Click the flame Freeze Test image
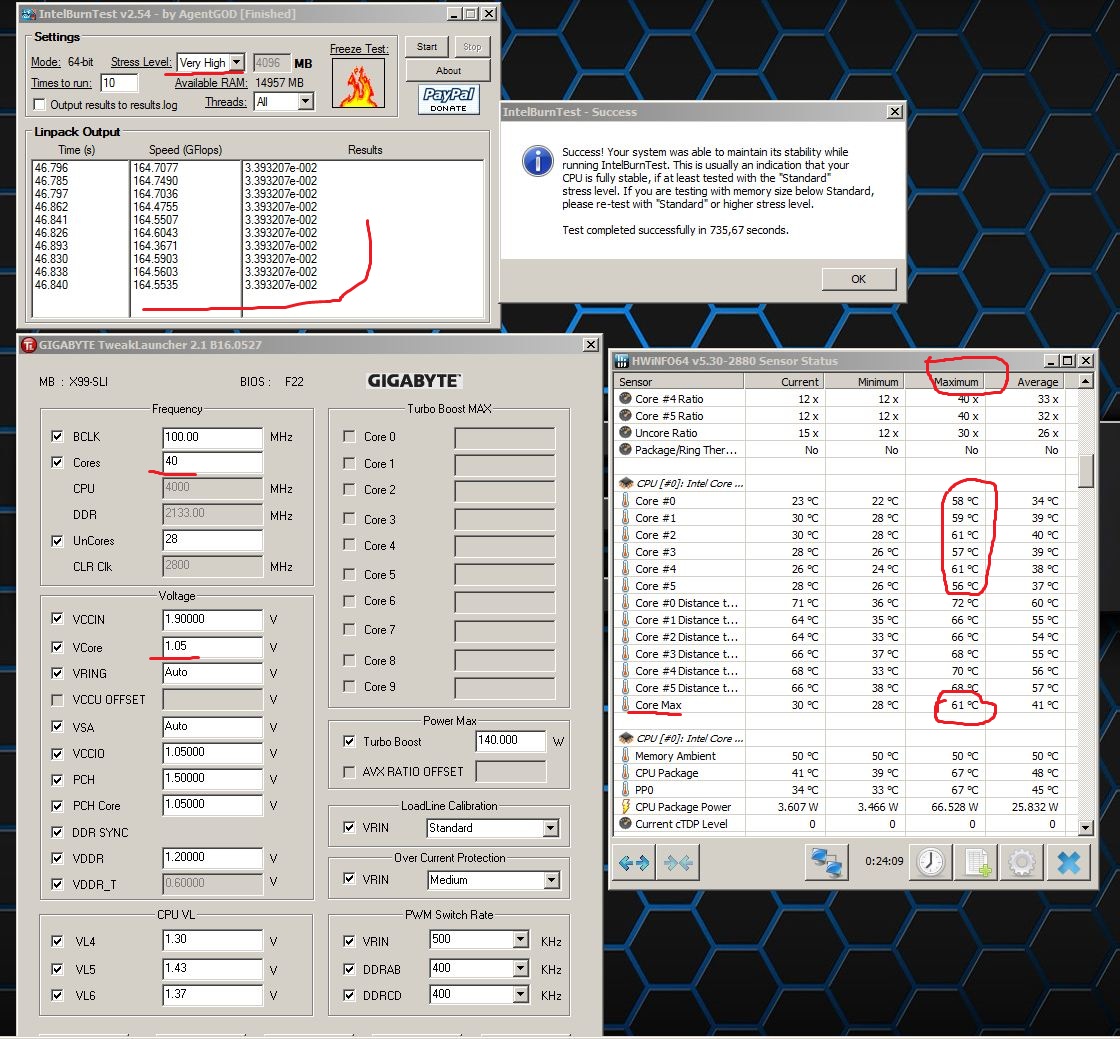This screenshot has height=1039, width=1120. click(358, 83)
